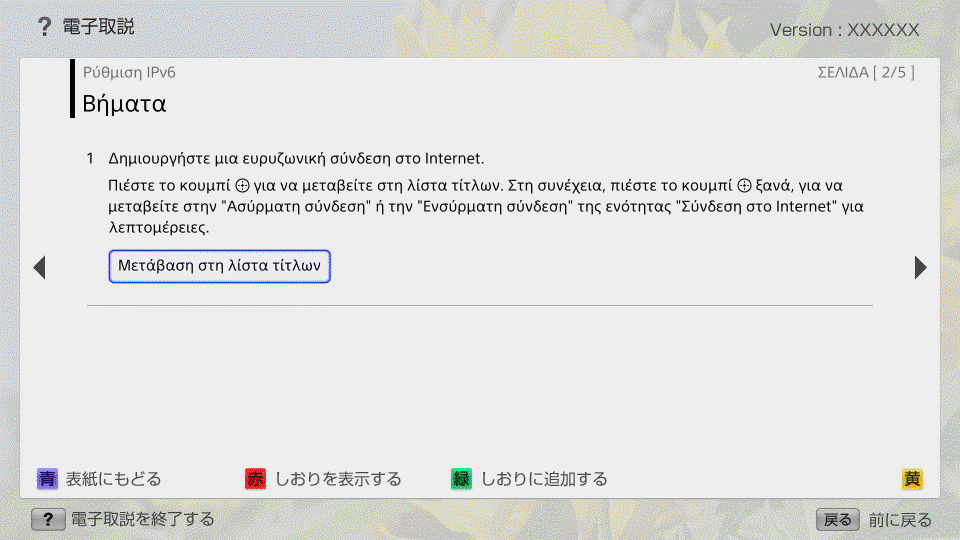Image resolution: width=960 pixels, height=540 pixels.
Task: Click the question mark icon beside 電子取説 title
Action: pos(43,27)
